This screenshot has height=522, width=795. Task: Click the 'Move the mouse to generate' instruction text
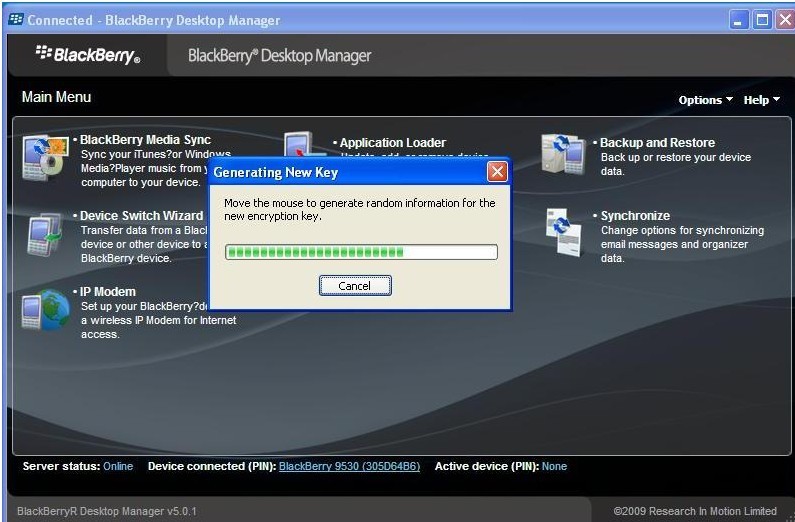tap(359, 209)
